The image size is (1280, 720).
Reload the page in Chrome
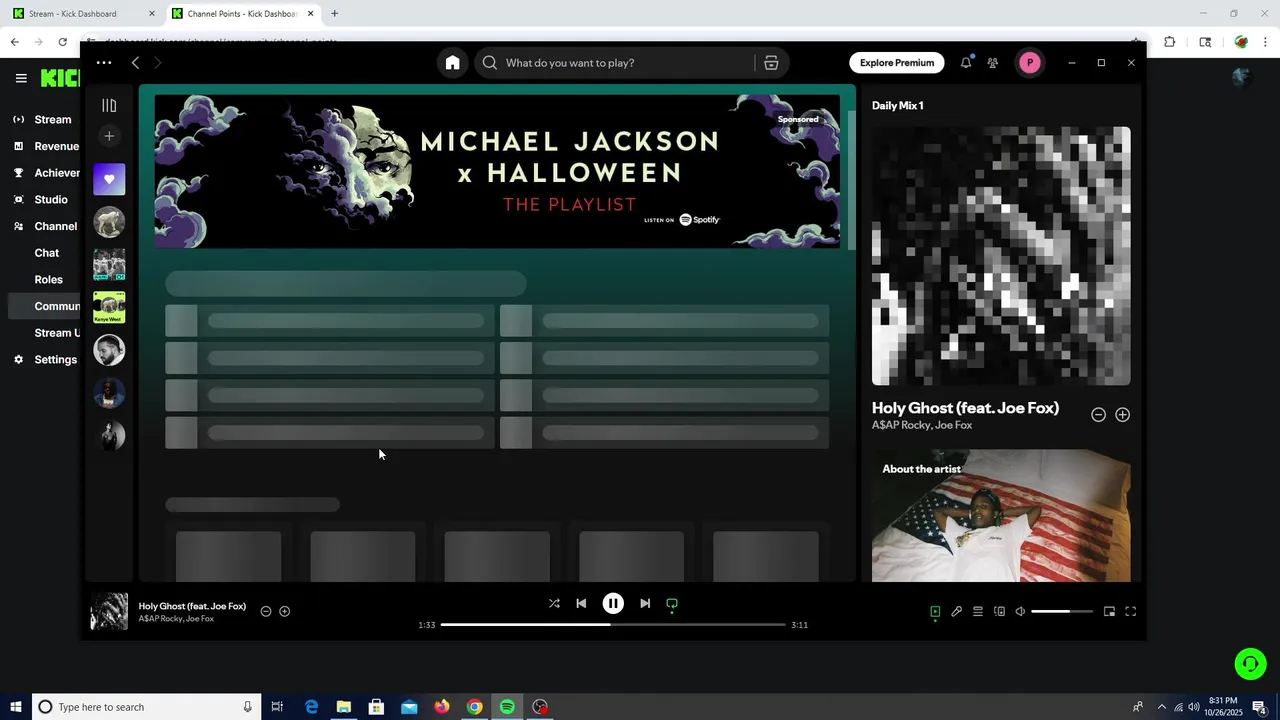62,42
